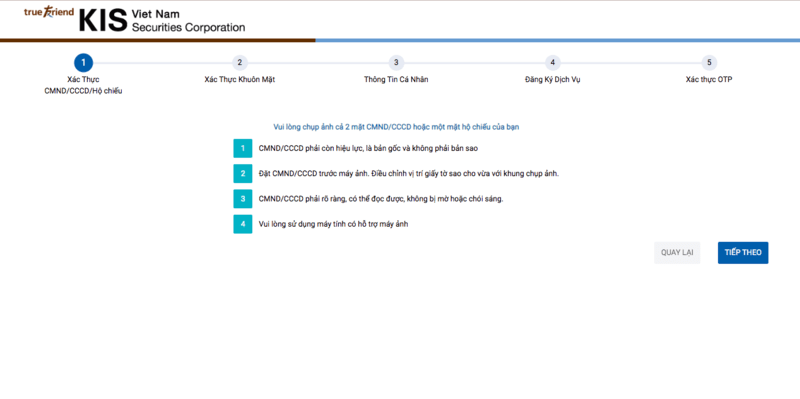Click the true Friend logo

point(48,12)
